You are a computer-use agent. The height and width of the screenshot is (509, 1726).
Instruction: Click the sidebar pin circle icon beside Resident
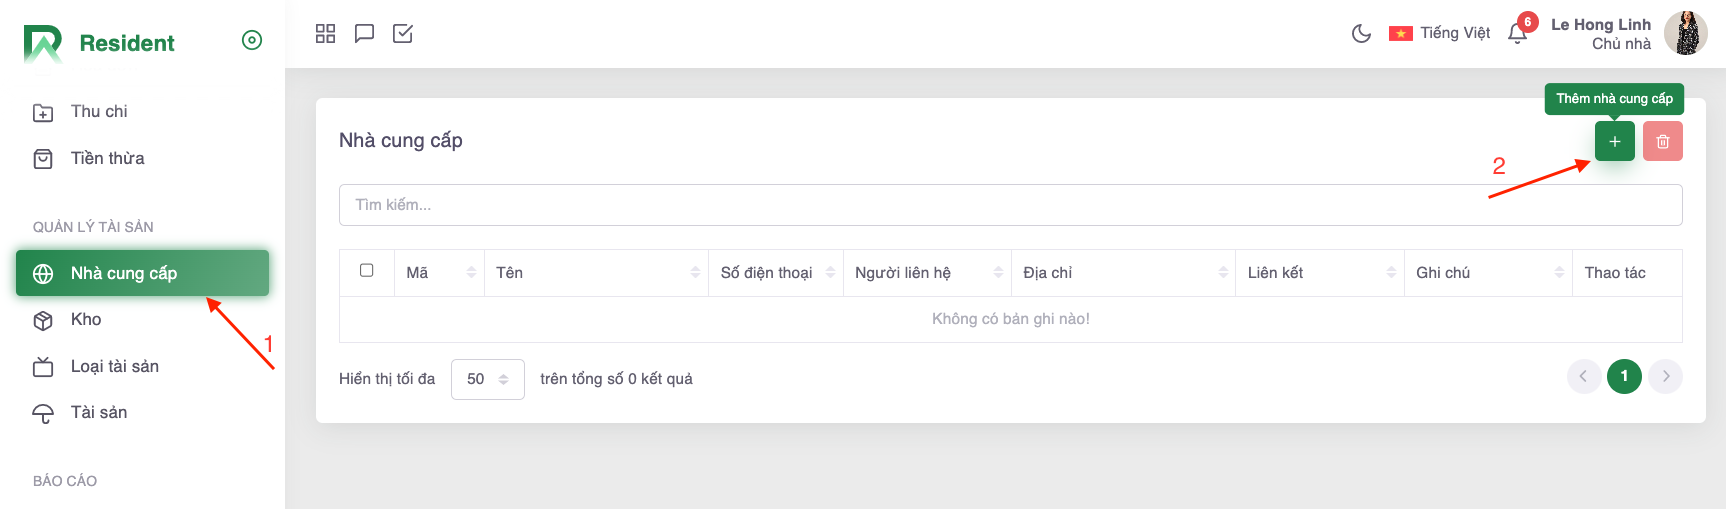(x=252, y=40)
